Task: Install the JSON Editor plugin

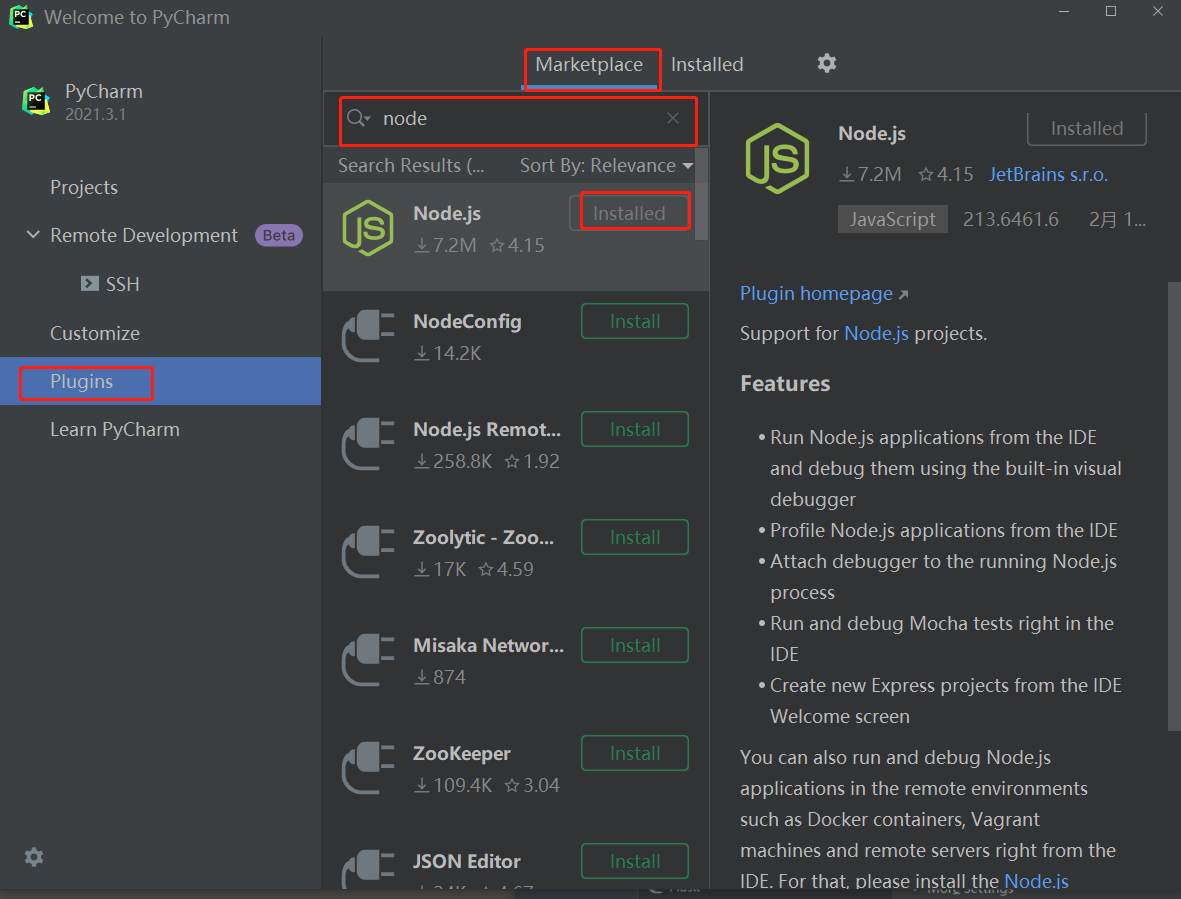Action: (635, 861)
